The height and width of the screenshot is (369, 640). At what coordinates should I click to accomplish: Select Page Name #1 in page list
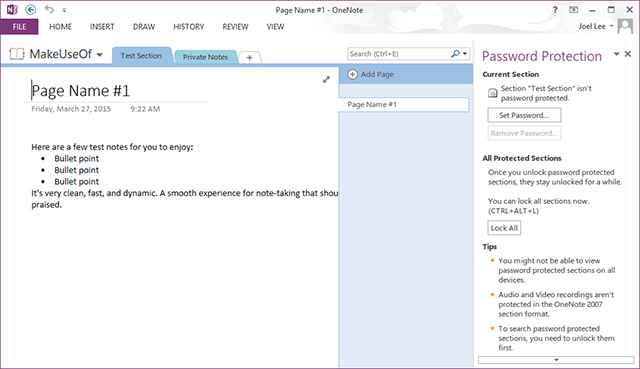[404, 104]
